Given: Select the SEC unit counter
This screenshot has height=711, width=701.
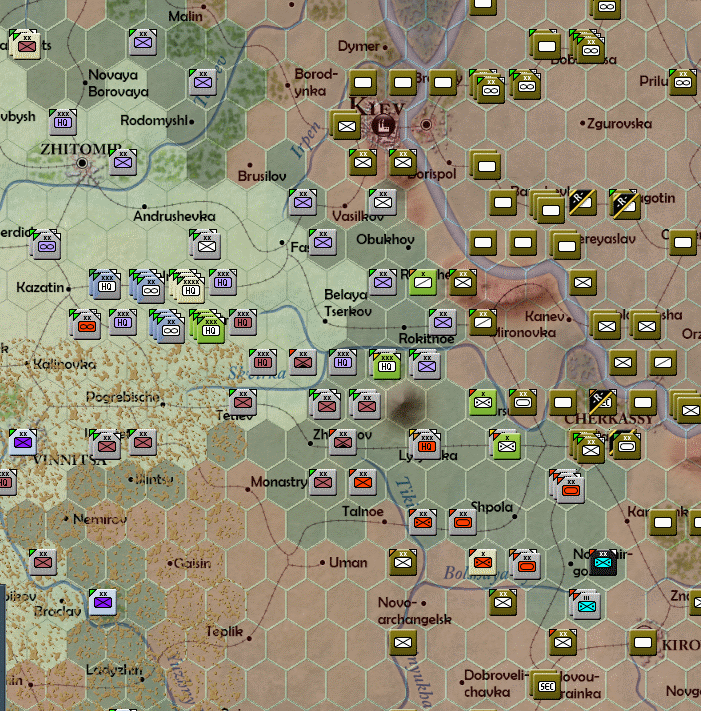Looking at the screenshot, I should click(547, 686).
